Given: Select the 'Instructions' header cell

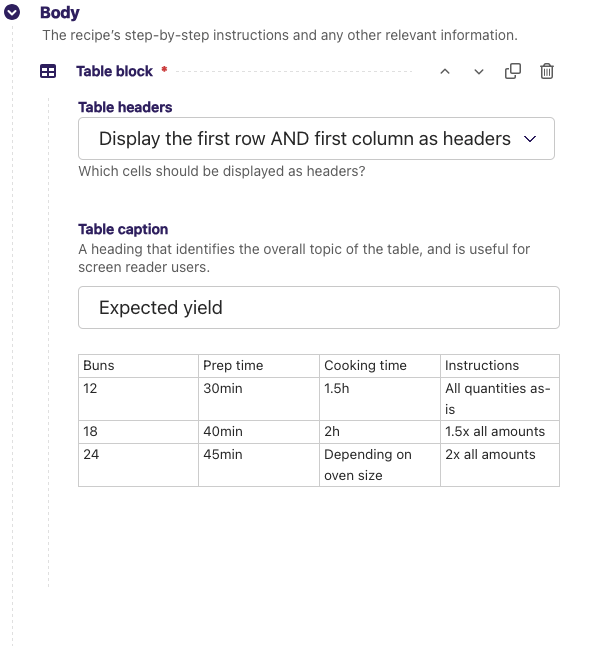Looking at the screenshot, I should click(x=499, y=366).
